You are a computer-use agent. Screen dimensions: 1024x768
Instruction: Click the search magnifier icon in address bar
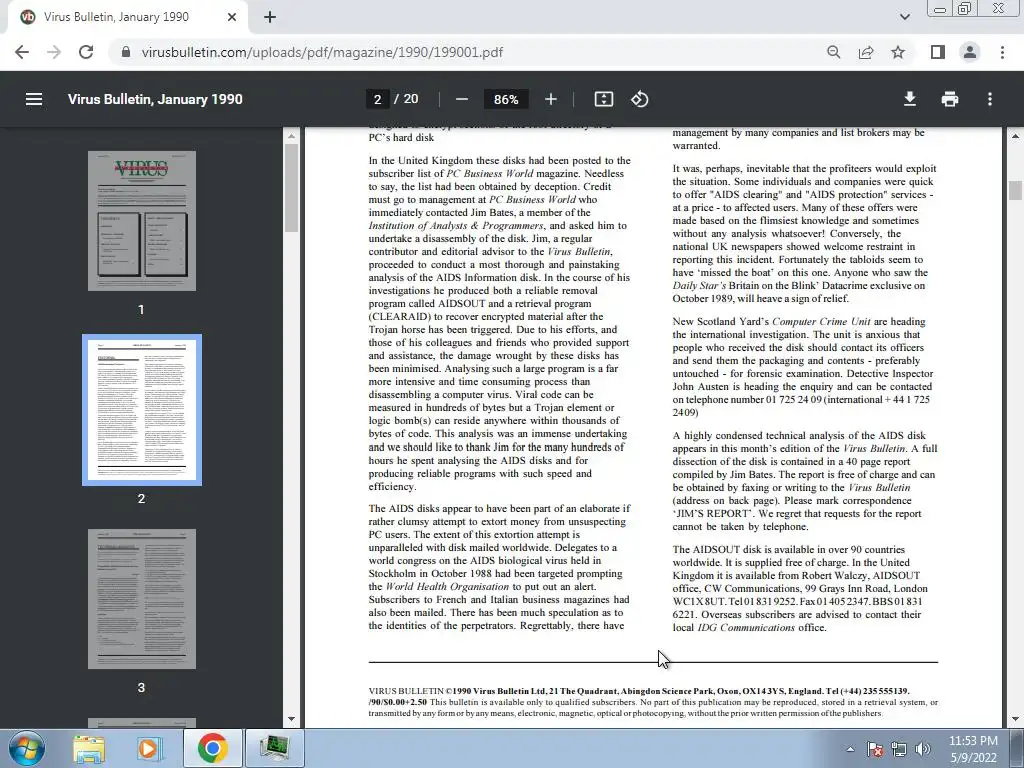833,52
